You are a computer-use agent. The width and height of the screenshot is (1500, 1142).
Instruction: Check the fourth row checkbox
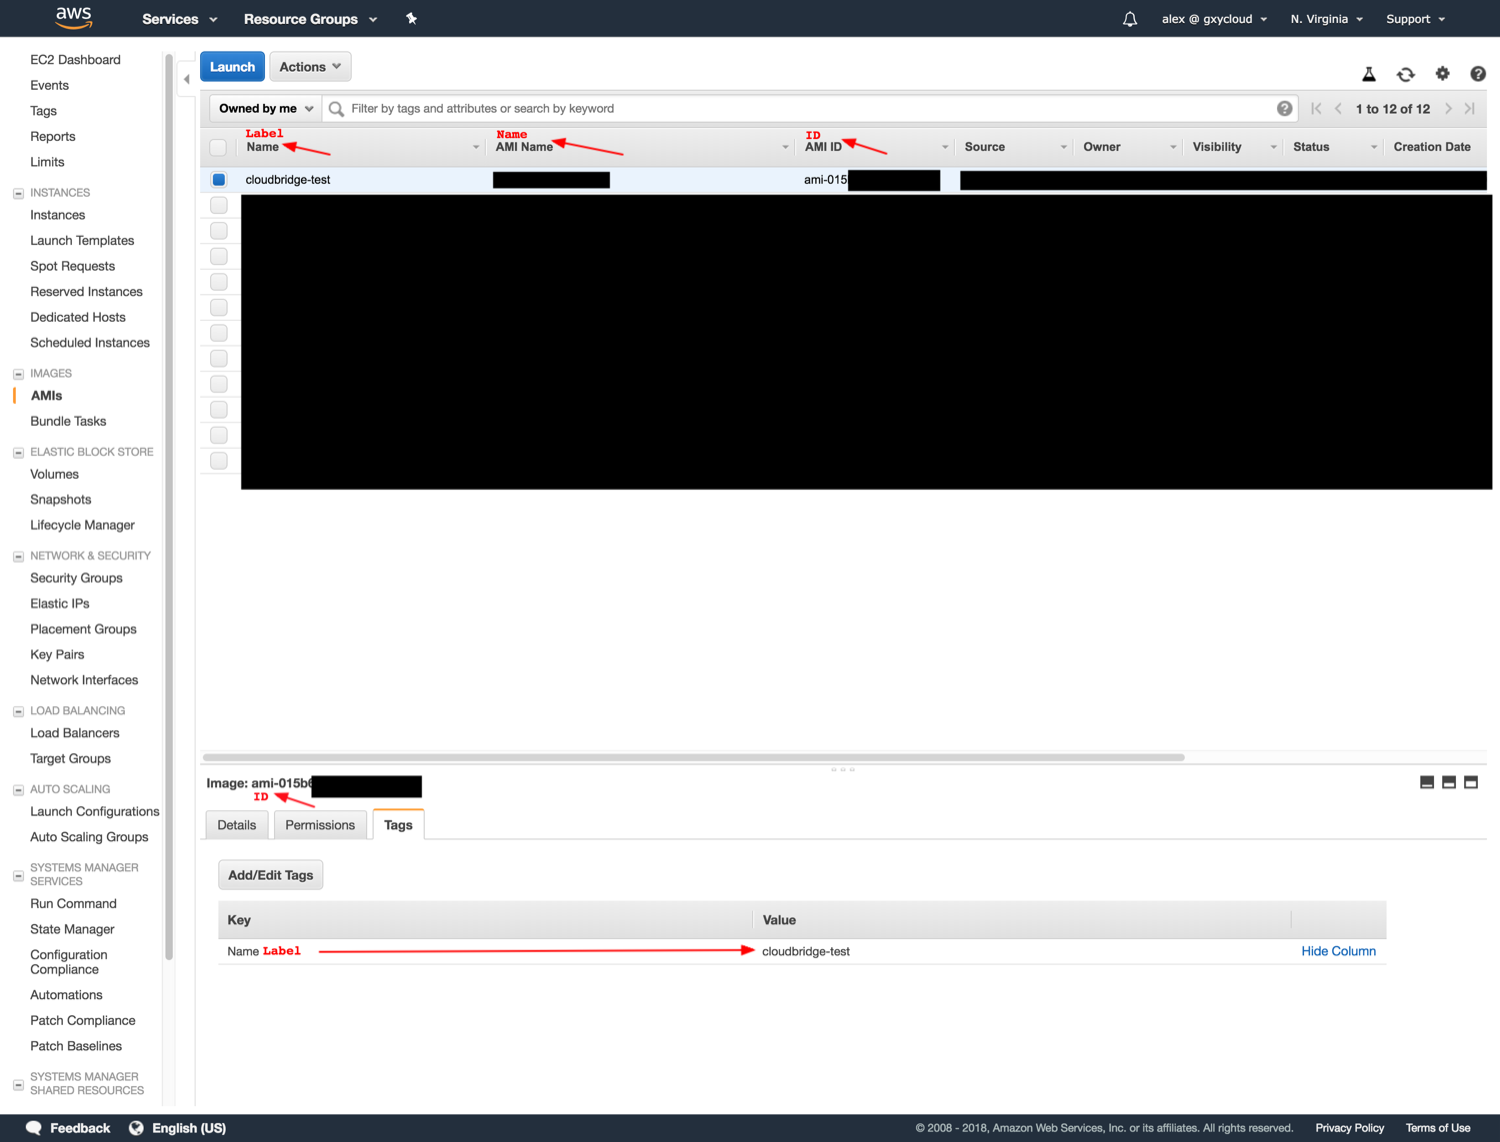219,256
